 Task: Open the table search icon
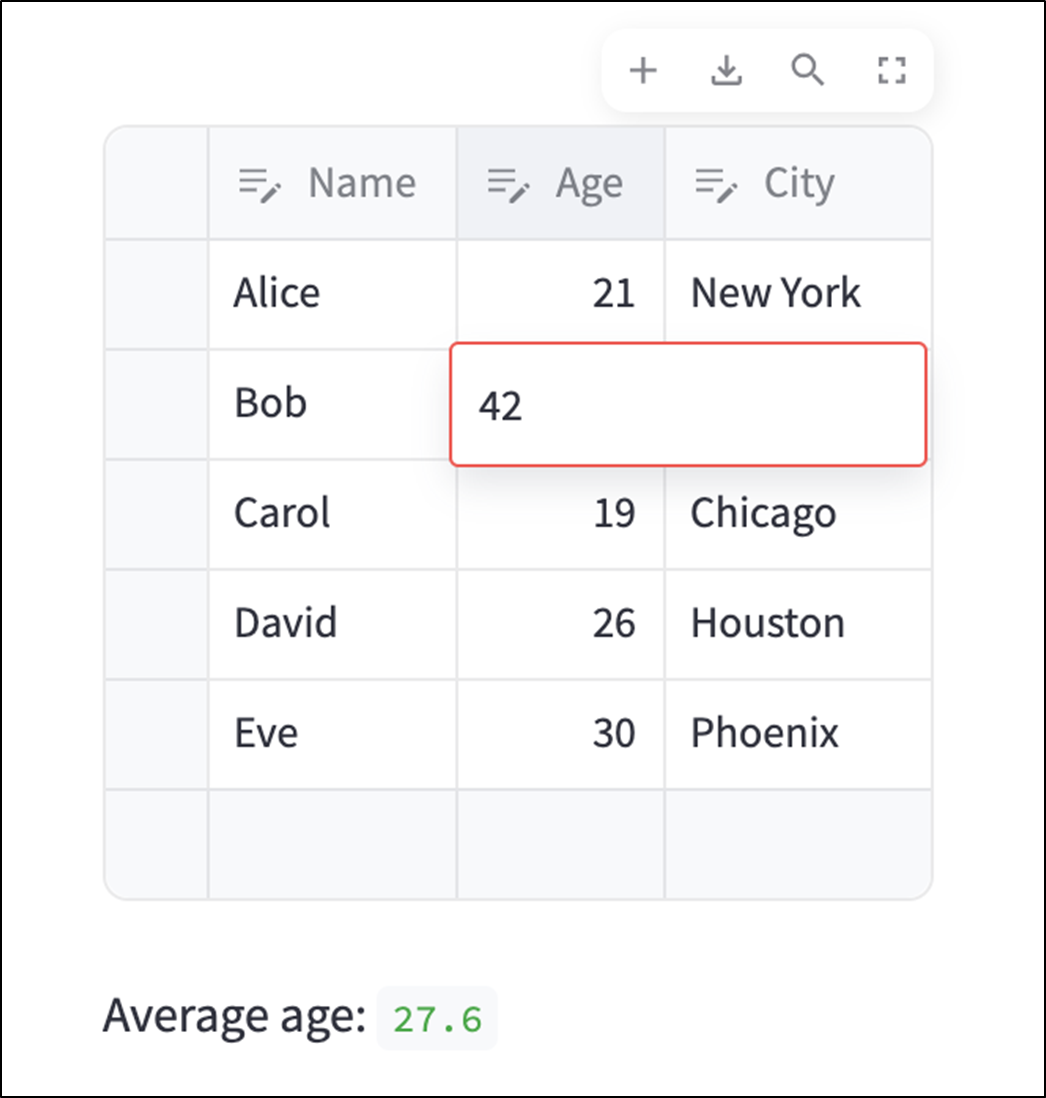click(x=808, y=71)
